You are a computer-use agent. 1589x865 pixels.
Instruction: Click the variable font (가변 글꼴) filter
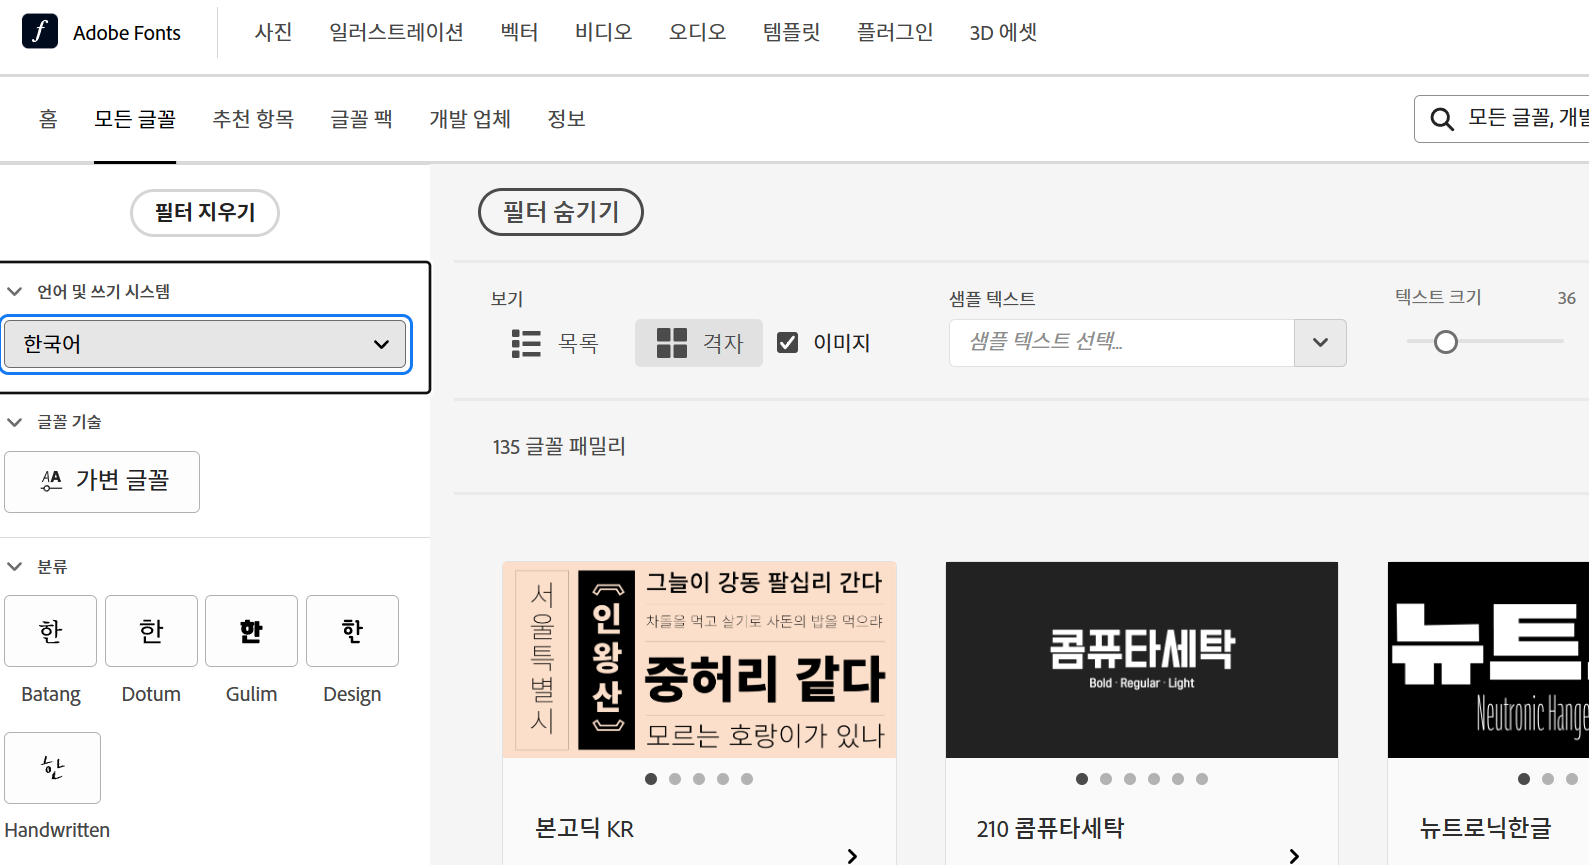pos(102,482)
